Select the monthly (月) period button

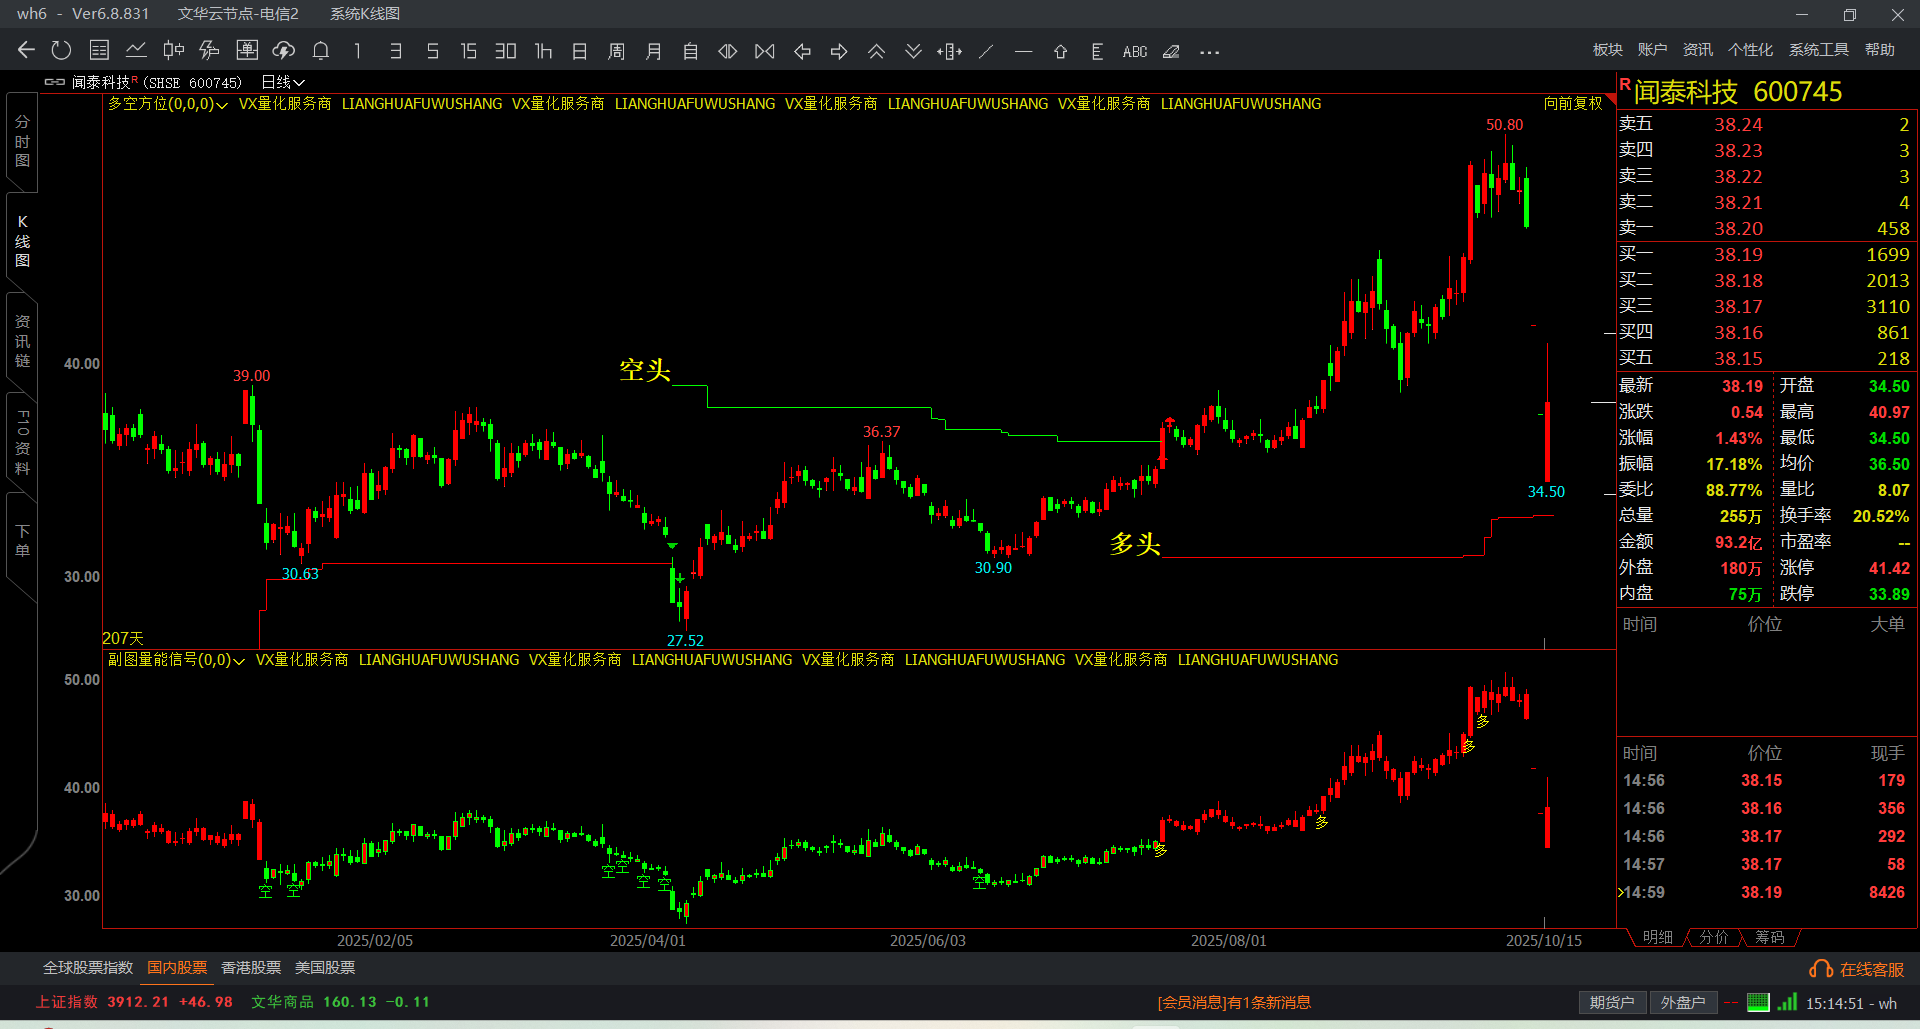[x=654, y=51]
